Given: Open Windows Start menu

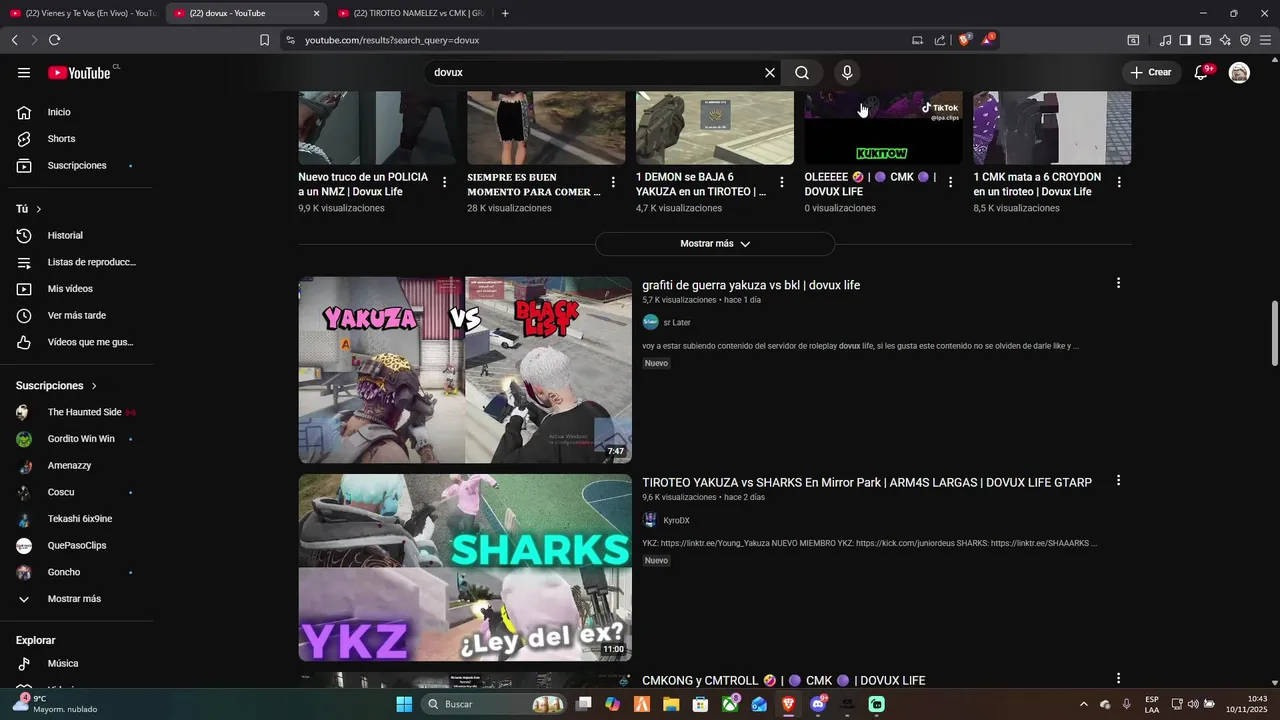Looking at the screenshot, I should (x=404, y=704).
